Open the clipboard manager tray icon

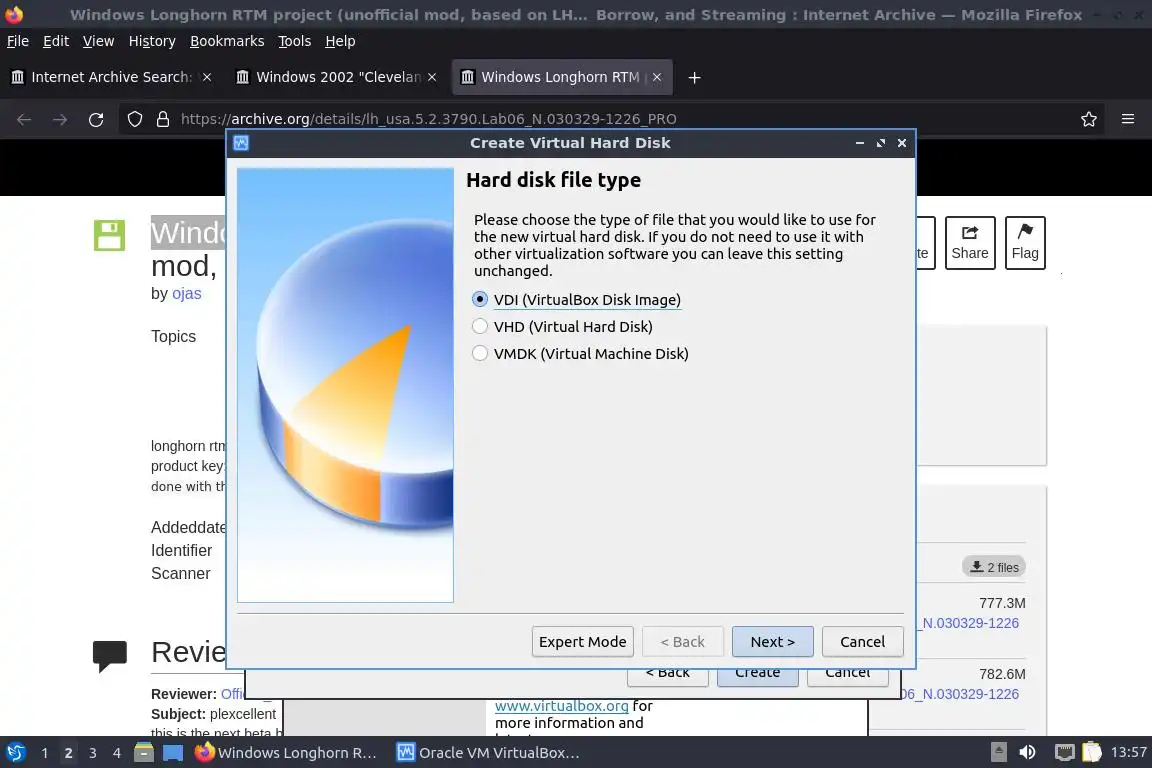point(1092,752)
